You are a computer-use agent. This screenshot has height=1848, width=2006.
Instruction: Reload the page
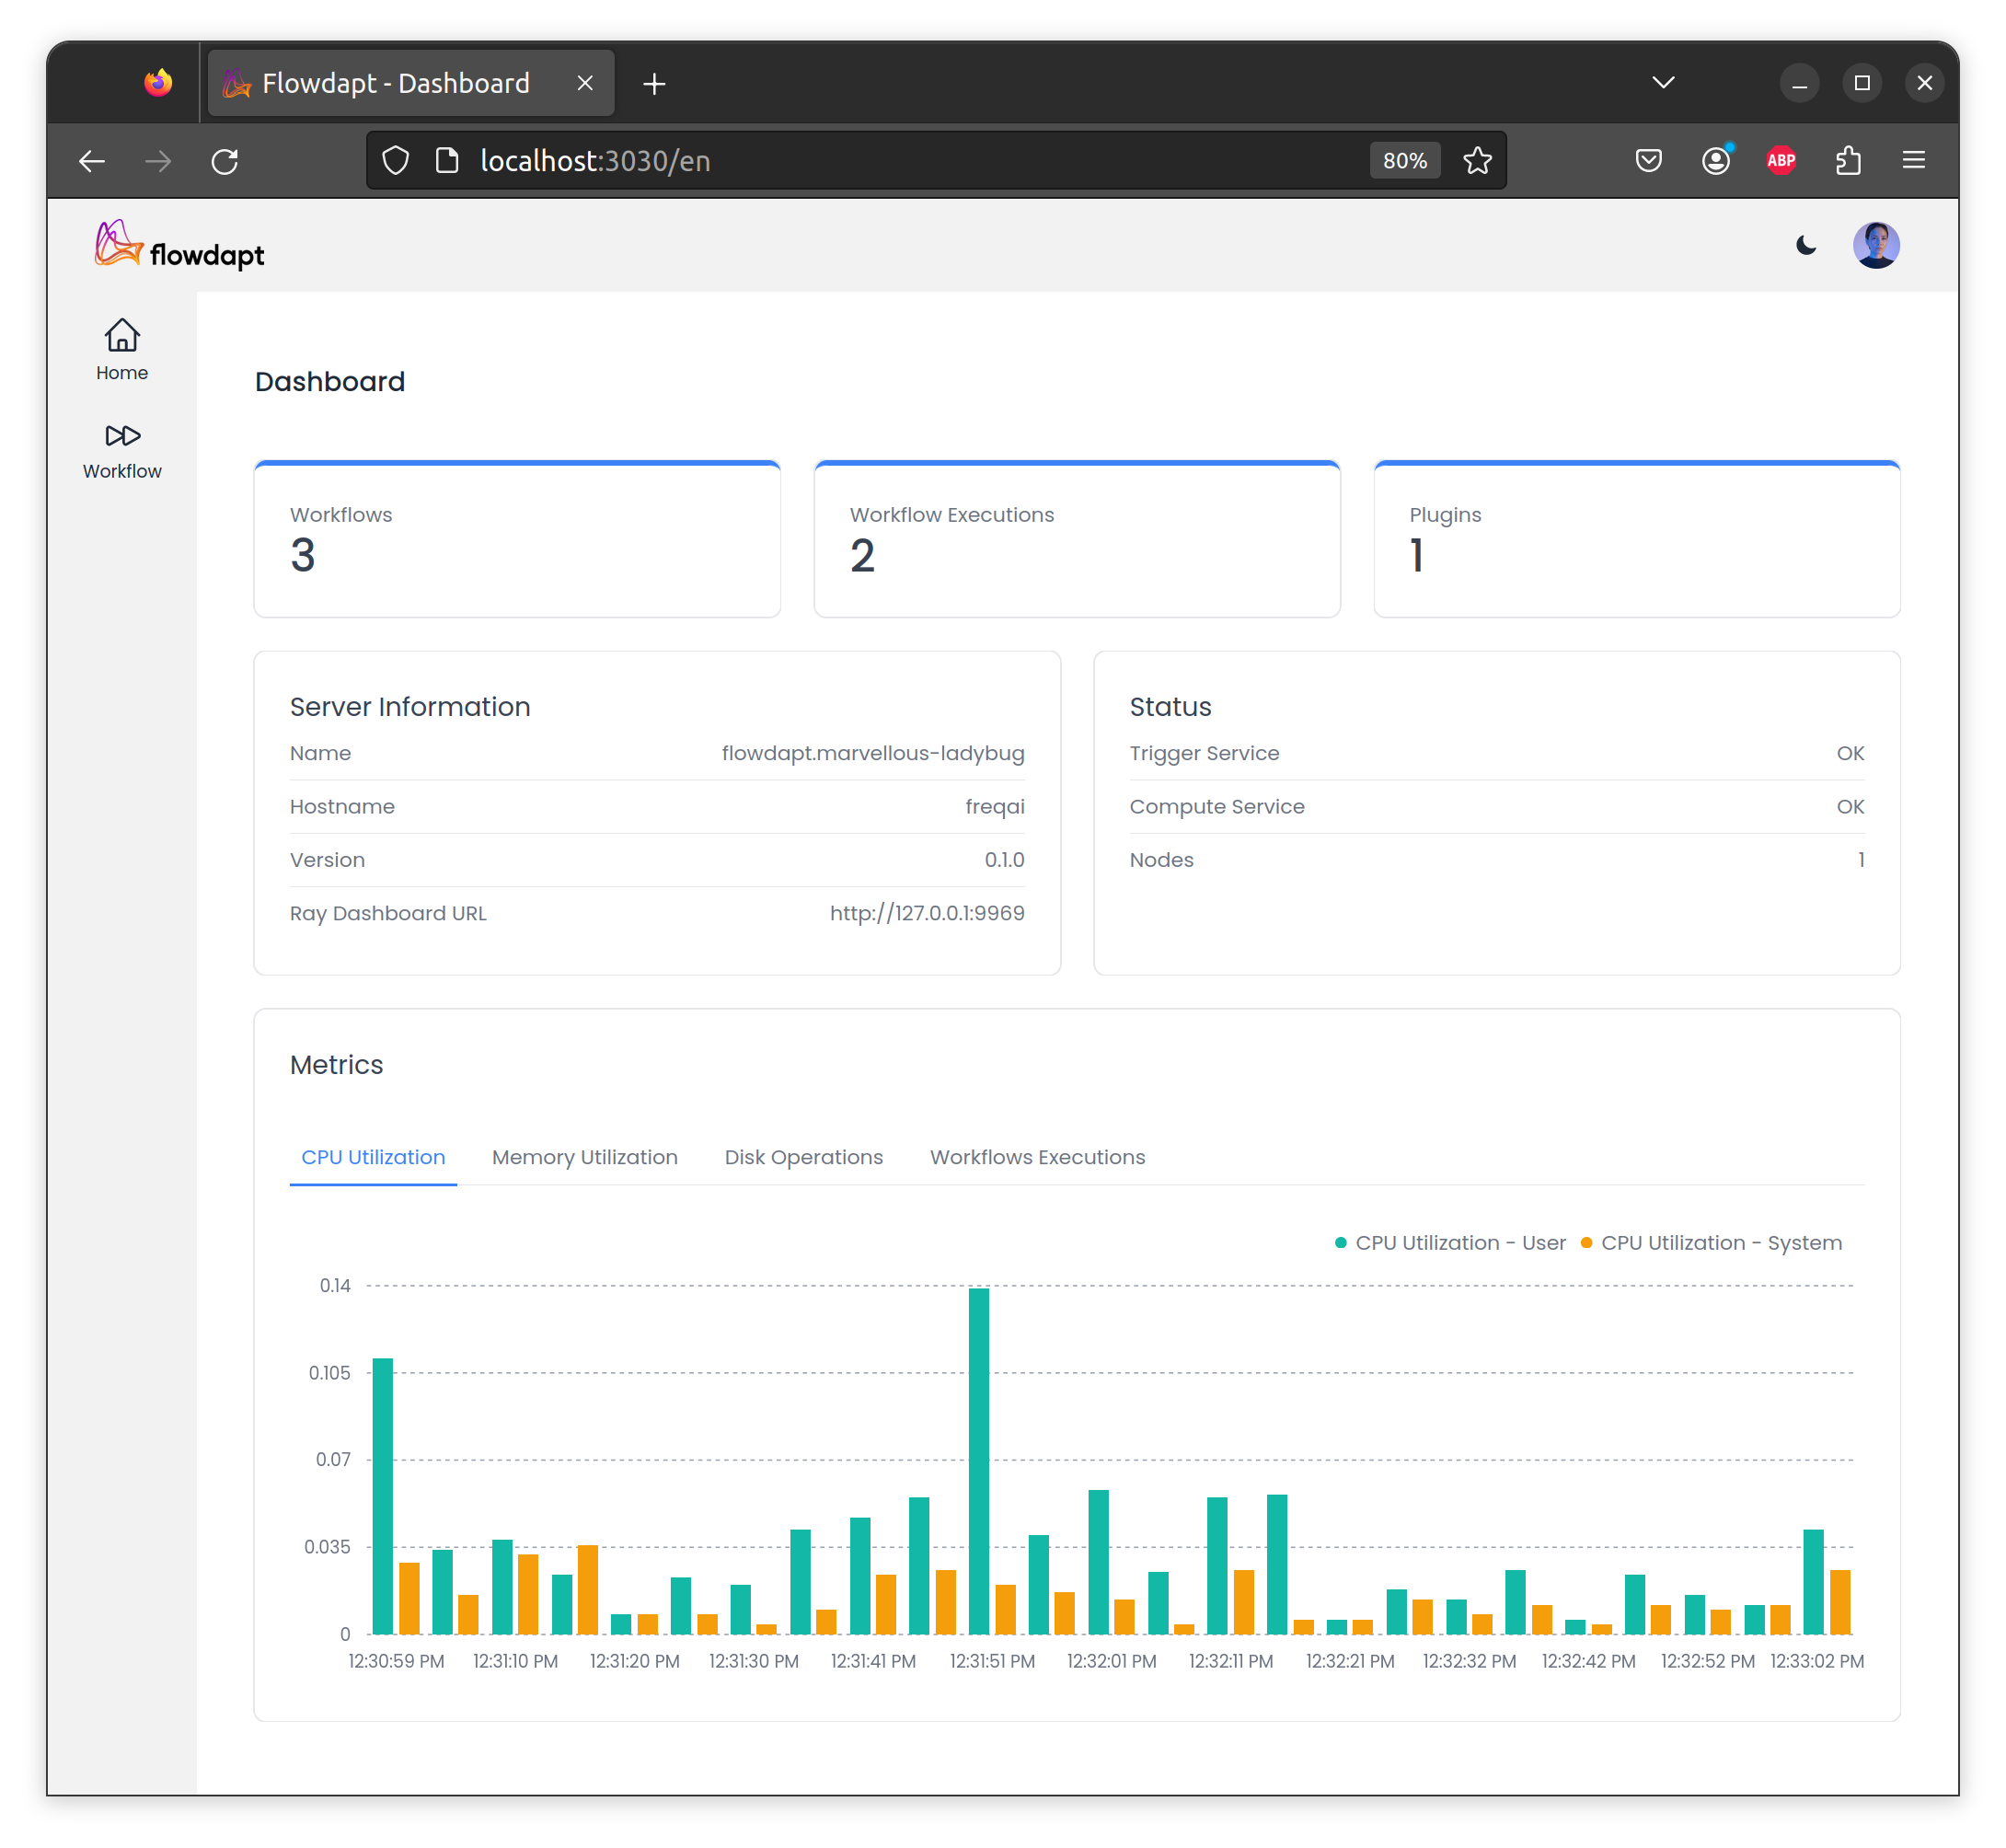225,161
